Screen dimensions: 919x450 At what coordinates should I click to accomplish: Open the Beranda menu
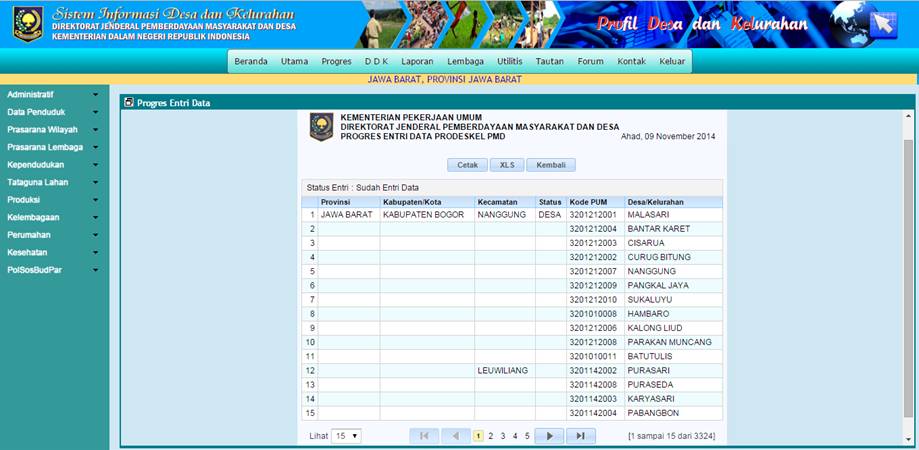(251, 61)
